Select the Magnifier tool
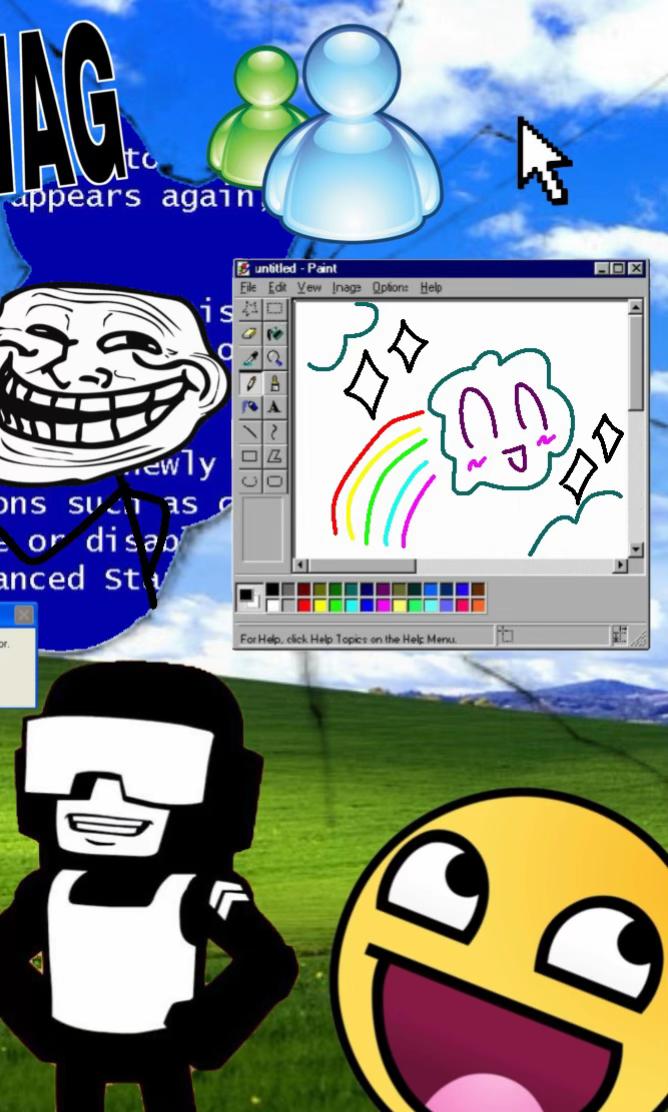Image resolution: width=668 pixels, height=1112 pixels. point(274,358)
